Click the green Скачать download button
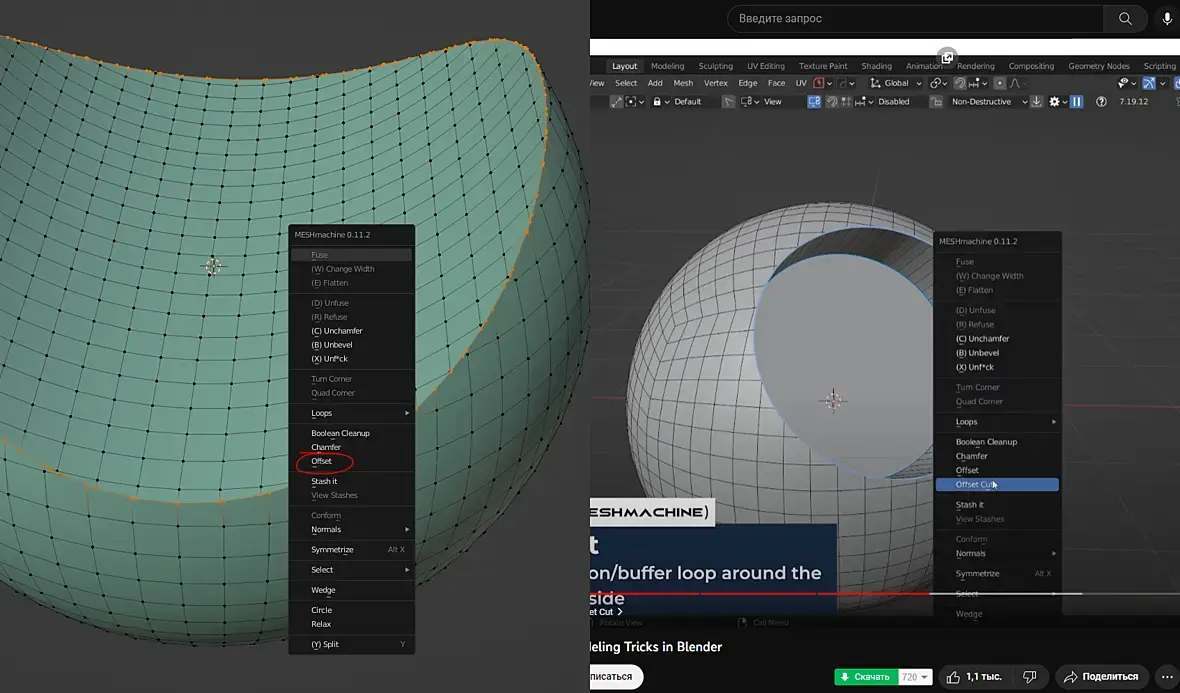Screen dimensions: 1180x693 coord(865,677)
